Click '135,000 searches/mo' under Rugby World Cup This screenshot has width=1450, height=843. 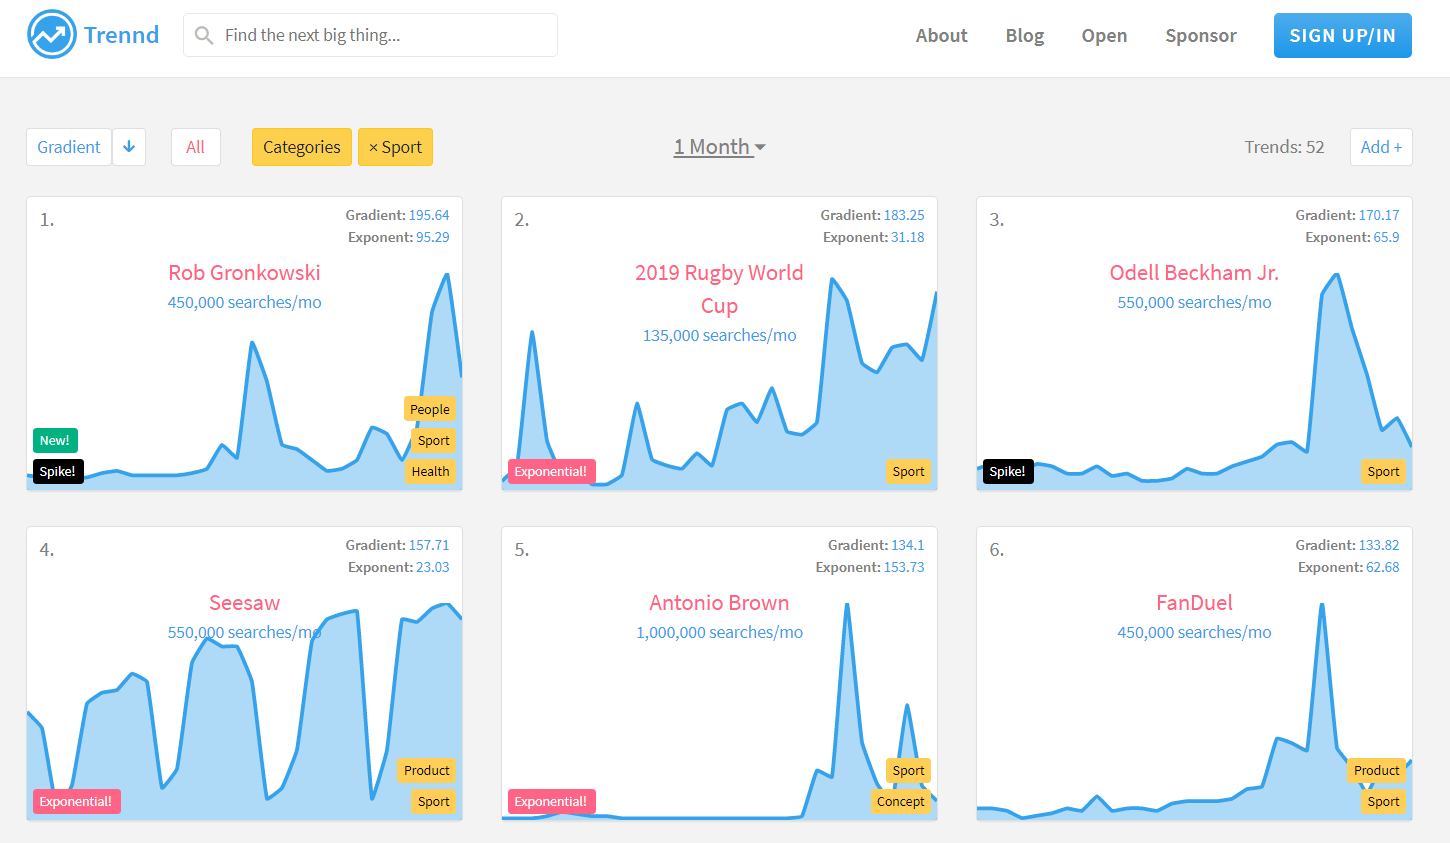(719, 335)
